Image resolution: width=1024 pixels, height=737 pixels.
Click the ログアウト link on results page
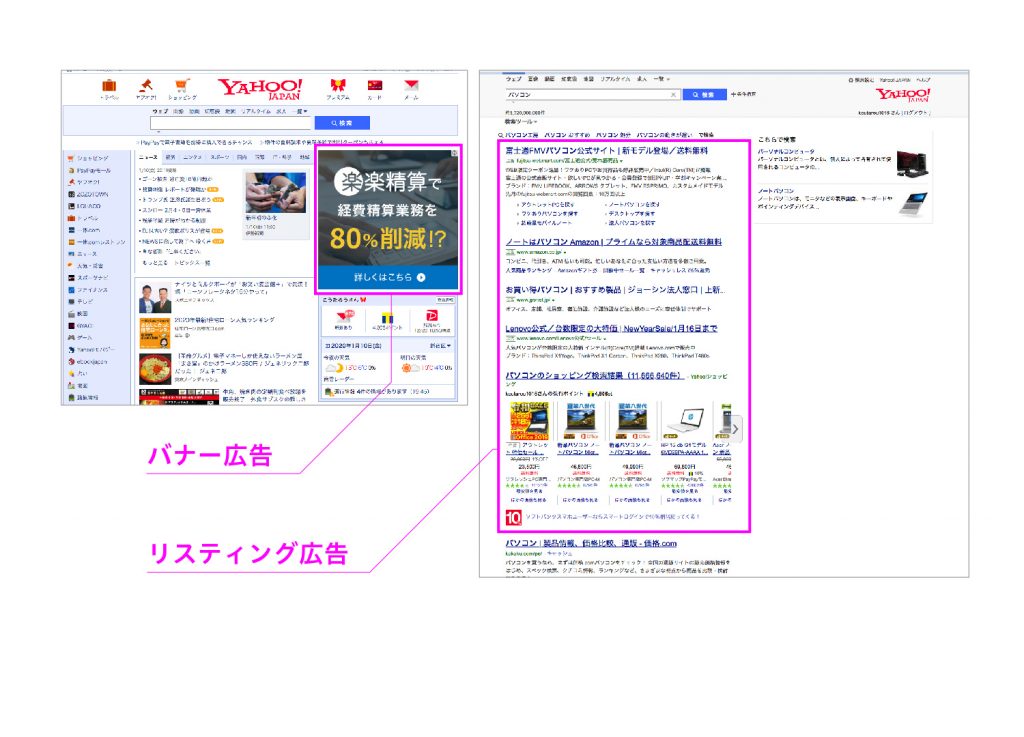click(x=914, y=113)
